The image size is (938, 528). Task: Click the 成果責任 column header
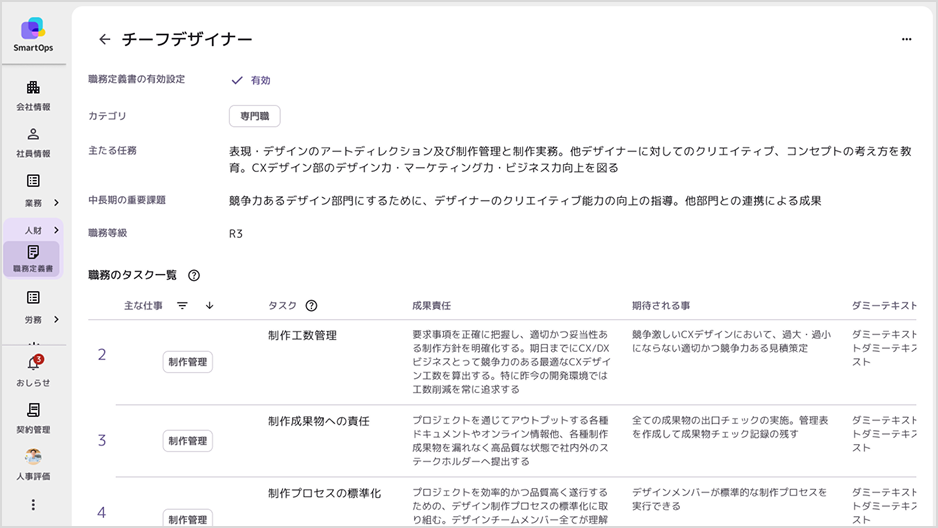pyautogui.click(x=431, y=306)
